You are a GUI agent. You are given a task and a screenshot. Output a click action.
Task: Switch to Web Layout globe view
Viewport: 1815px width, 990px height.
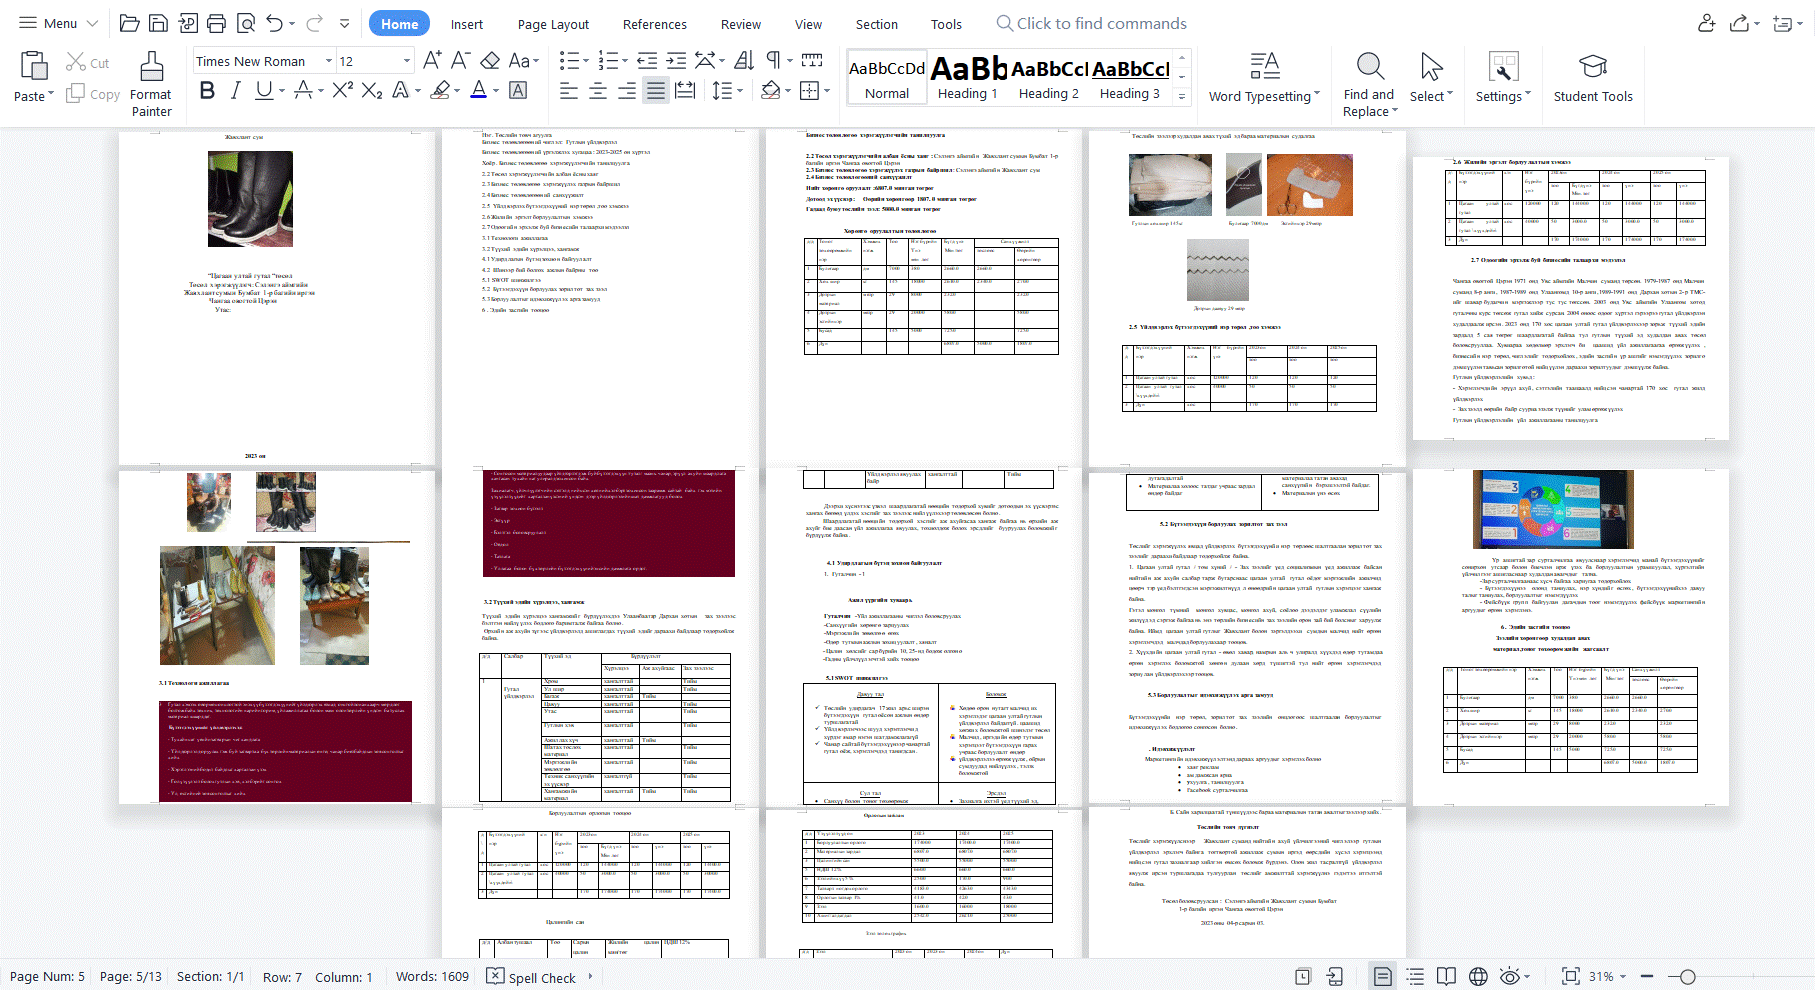click(x=1478, y=976)
